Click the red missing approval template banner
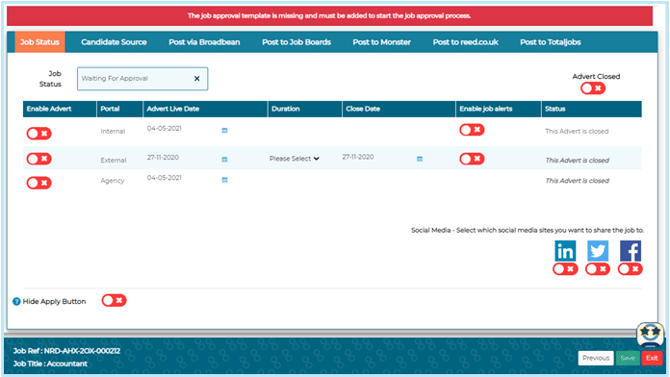The image size is (670, 377). [329, 16]
